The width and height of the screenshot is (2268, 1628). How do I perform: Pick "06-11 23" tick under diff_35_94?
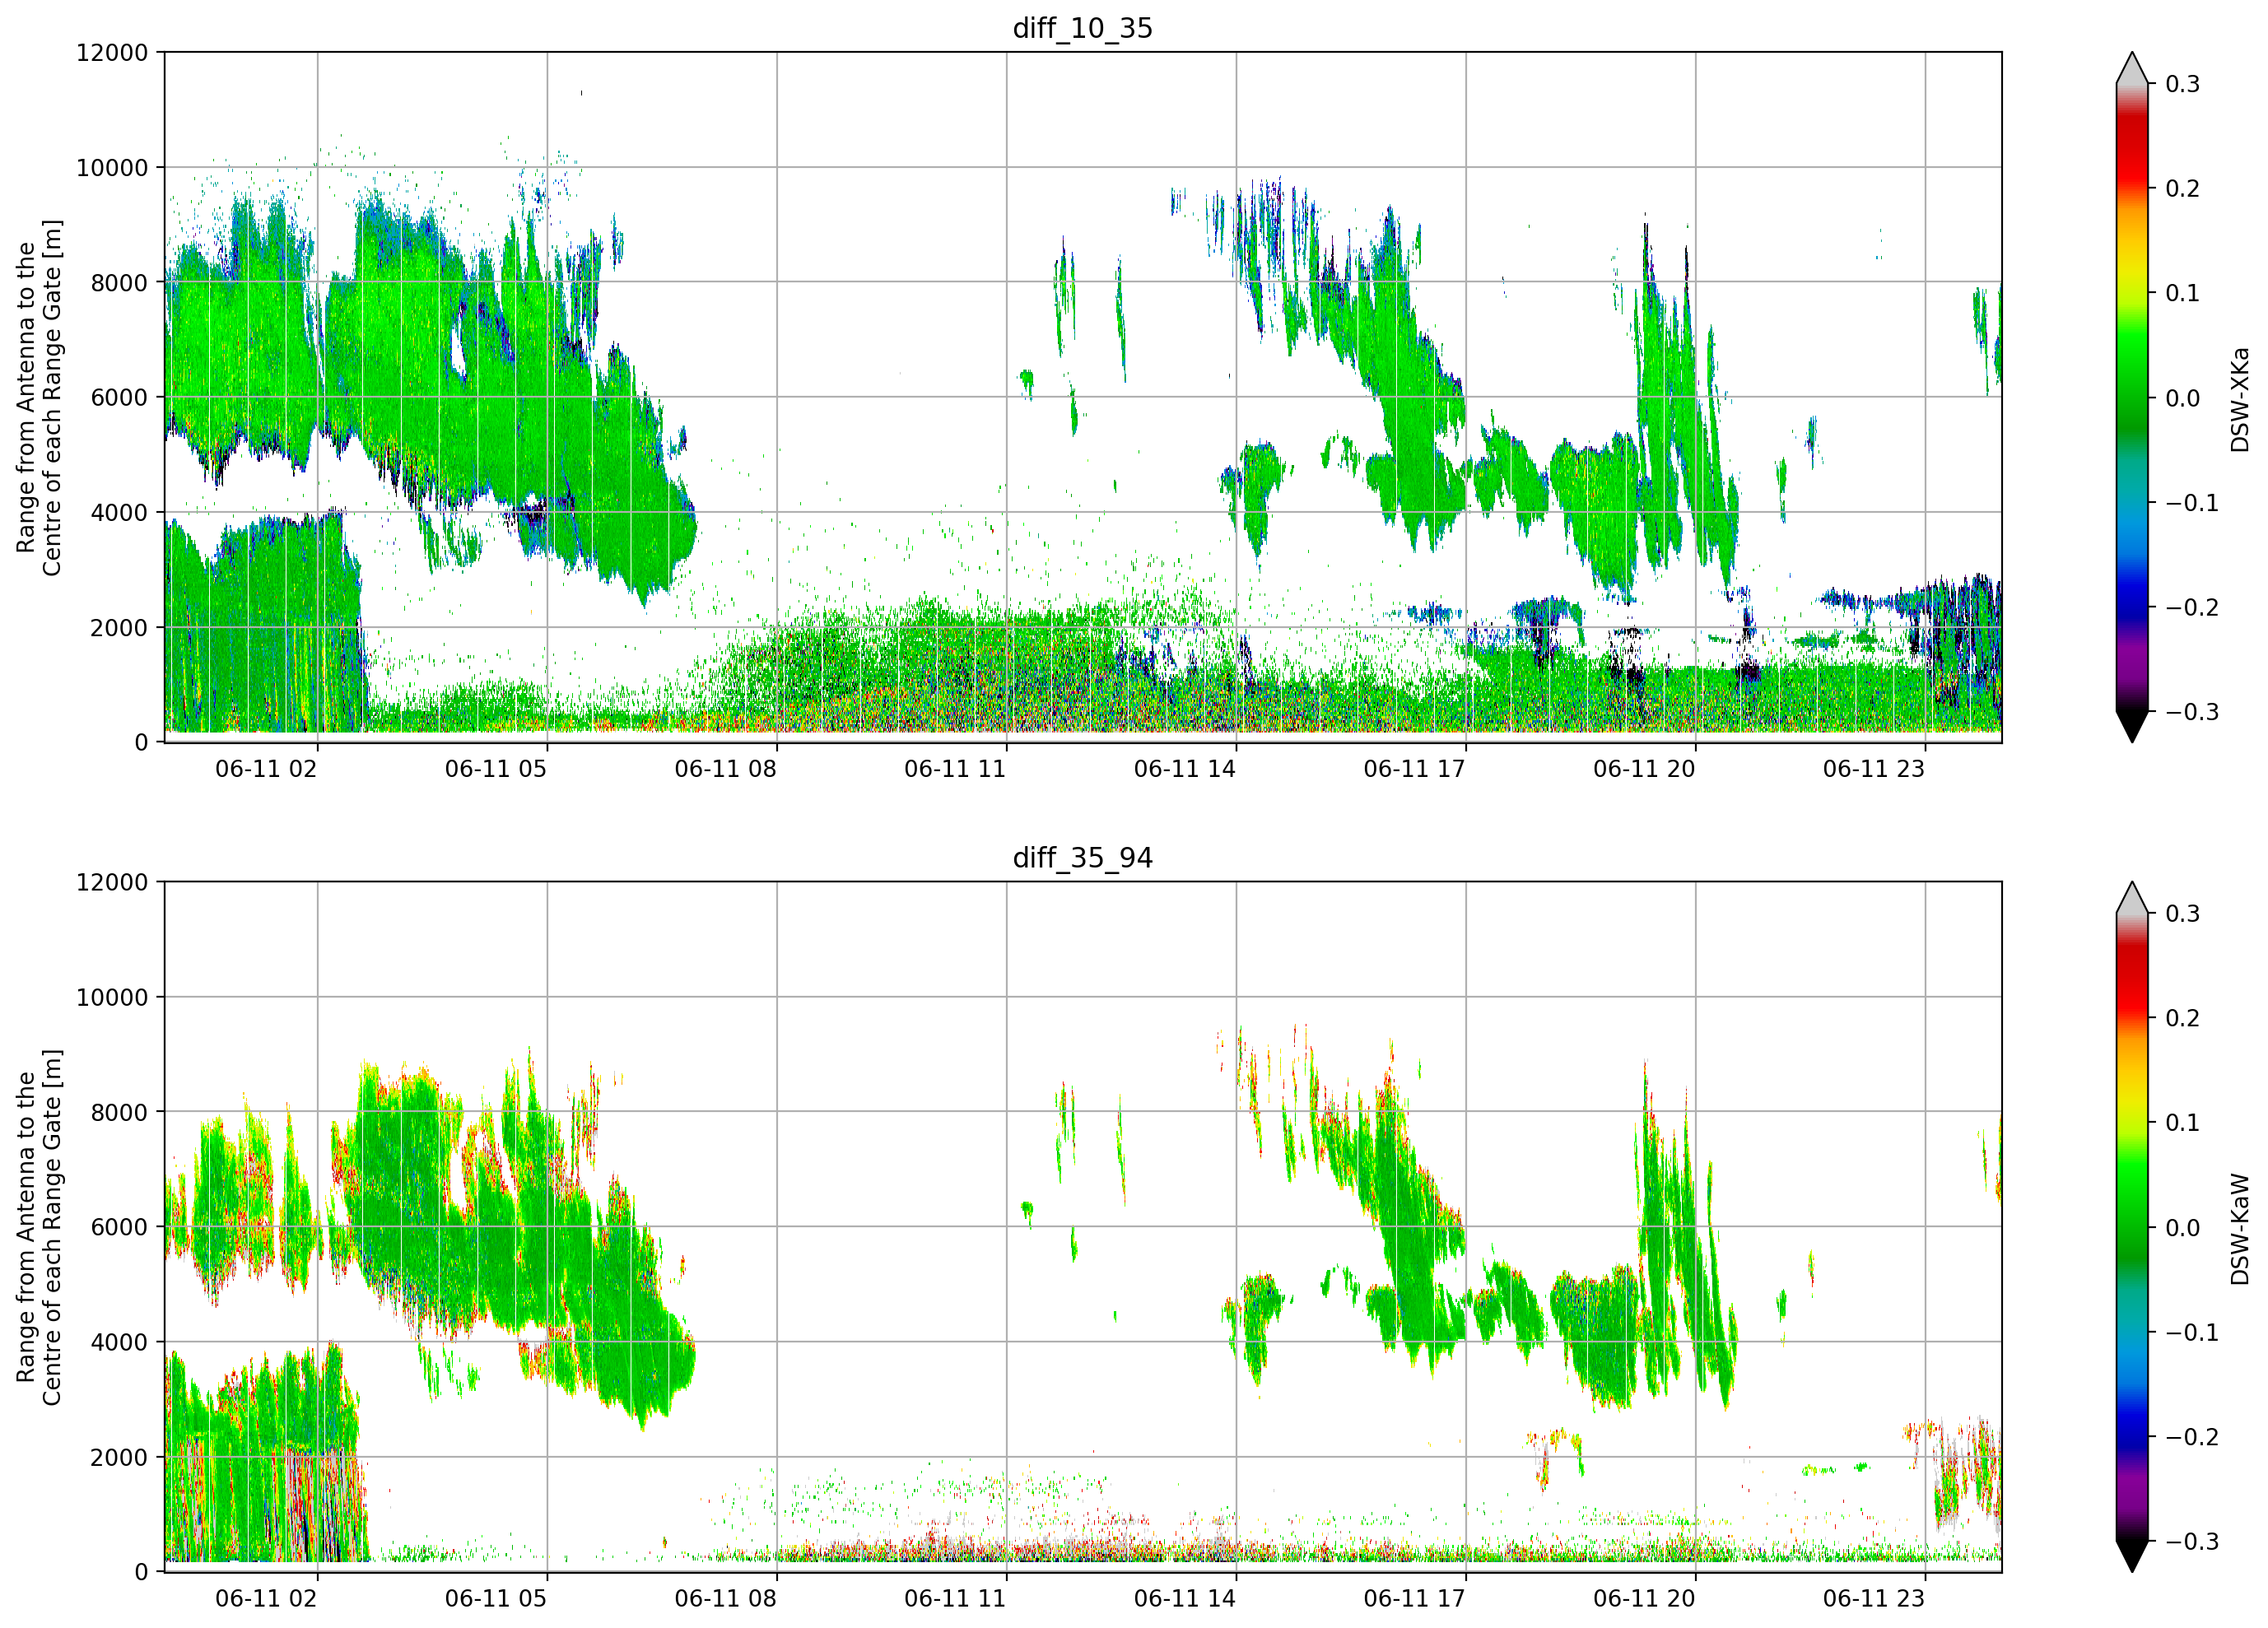[x=1874, y=1598]
